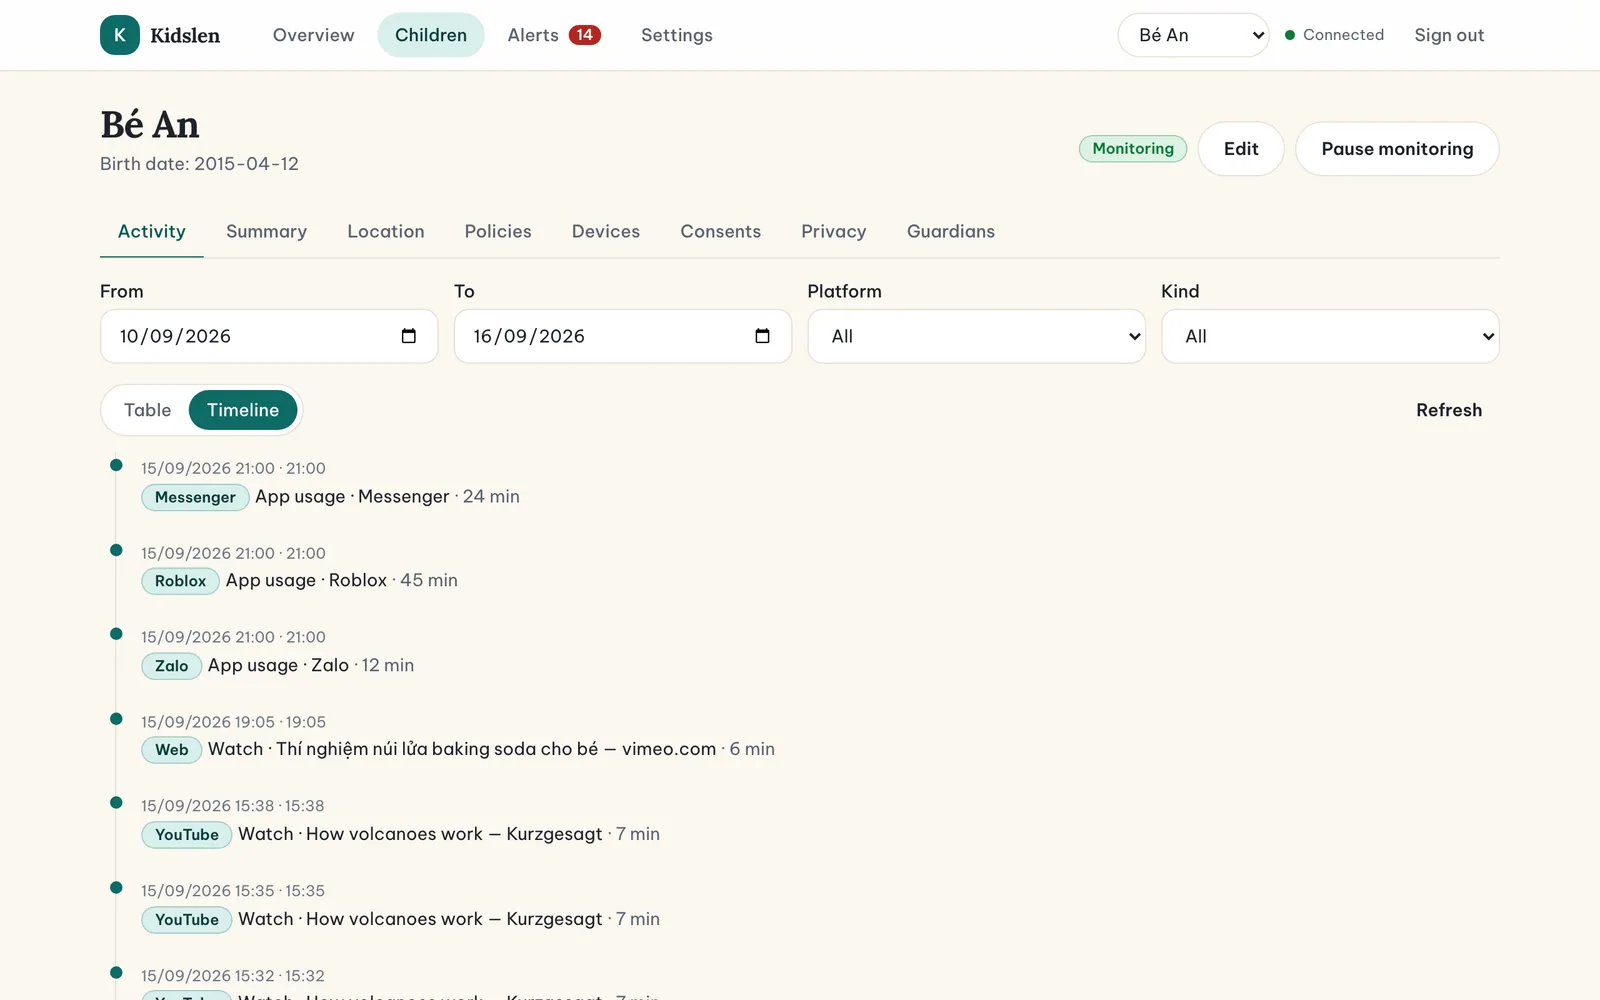Switch to the Summary tab
Viewport: 1600px width, 1000px height.
266,231
